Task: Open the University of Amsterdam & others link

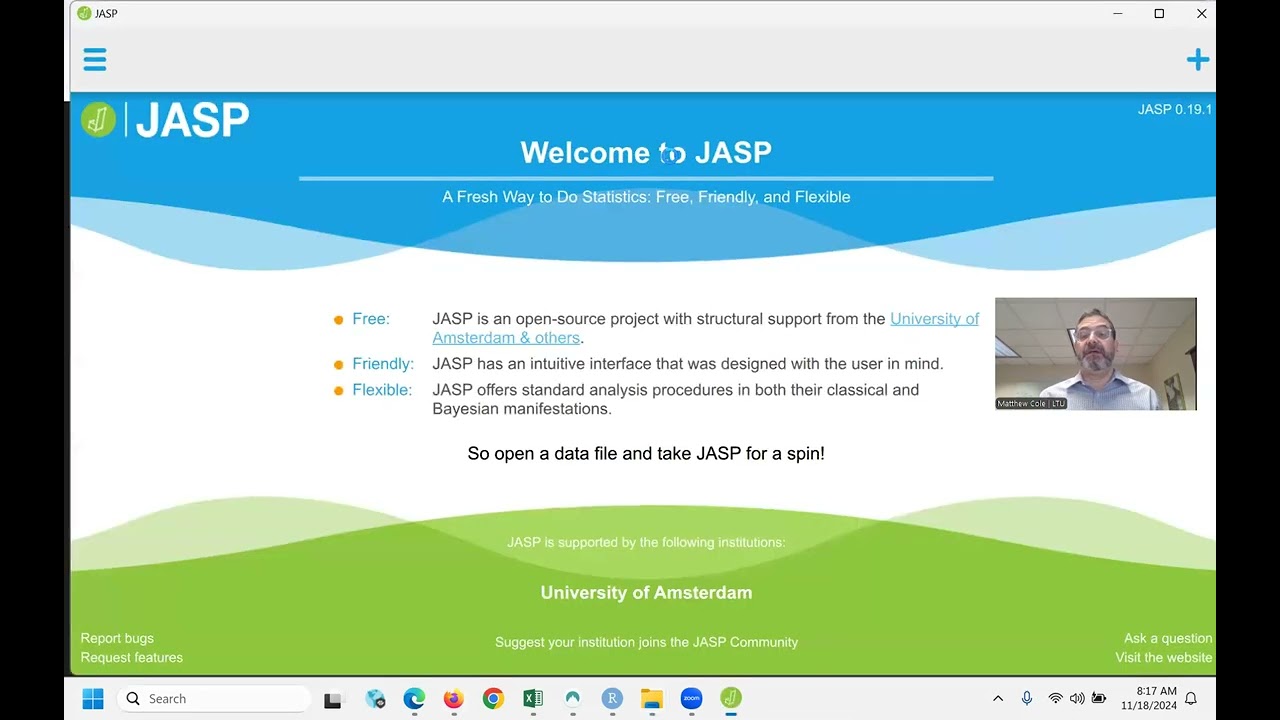Action: (x=705, y=328)
